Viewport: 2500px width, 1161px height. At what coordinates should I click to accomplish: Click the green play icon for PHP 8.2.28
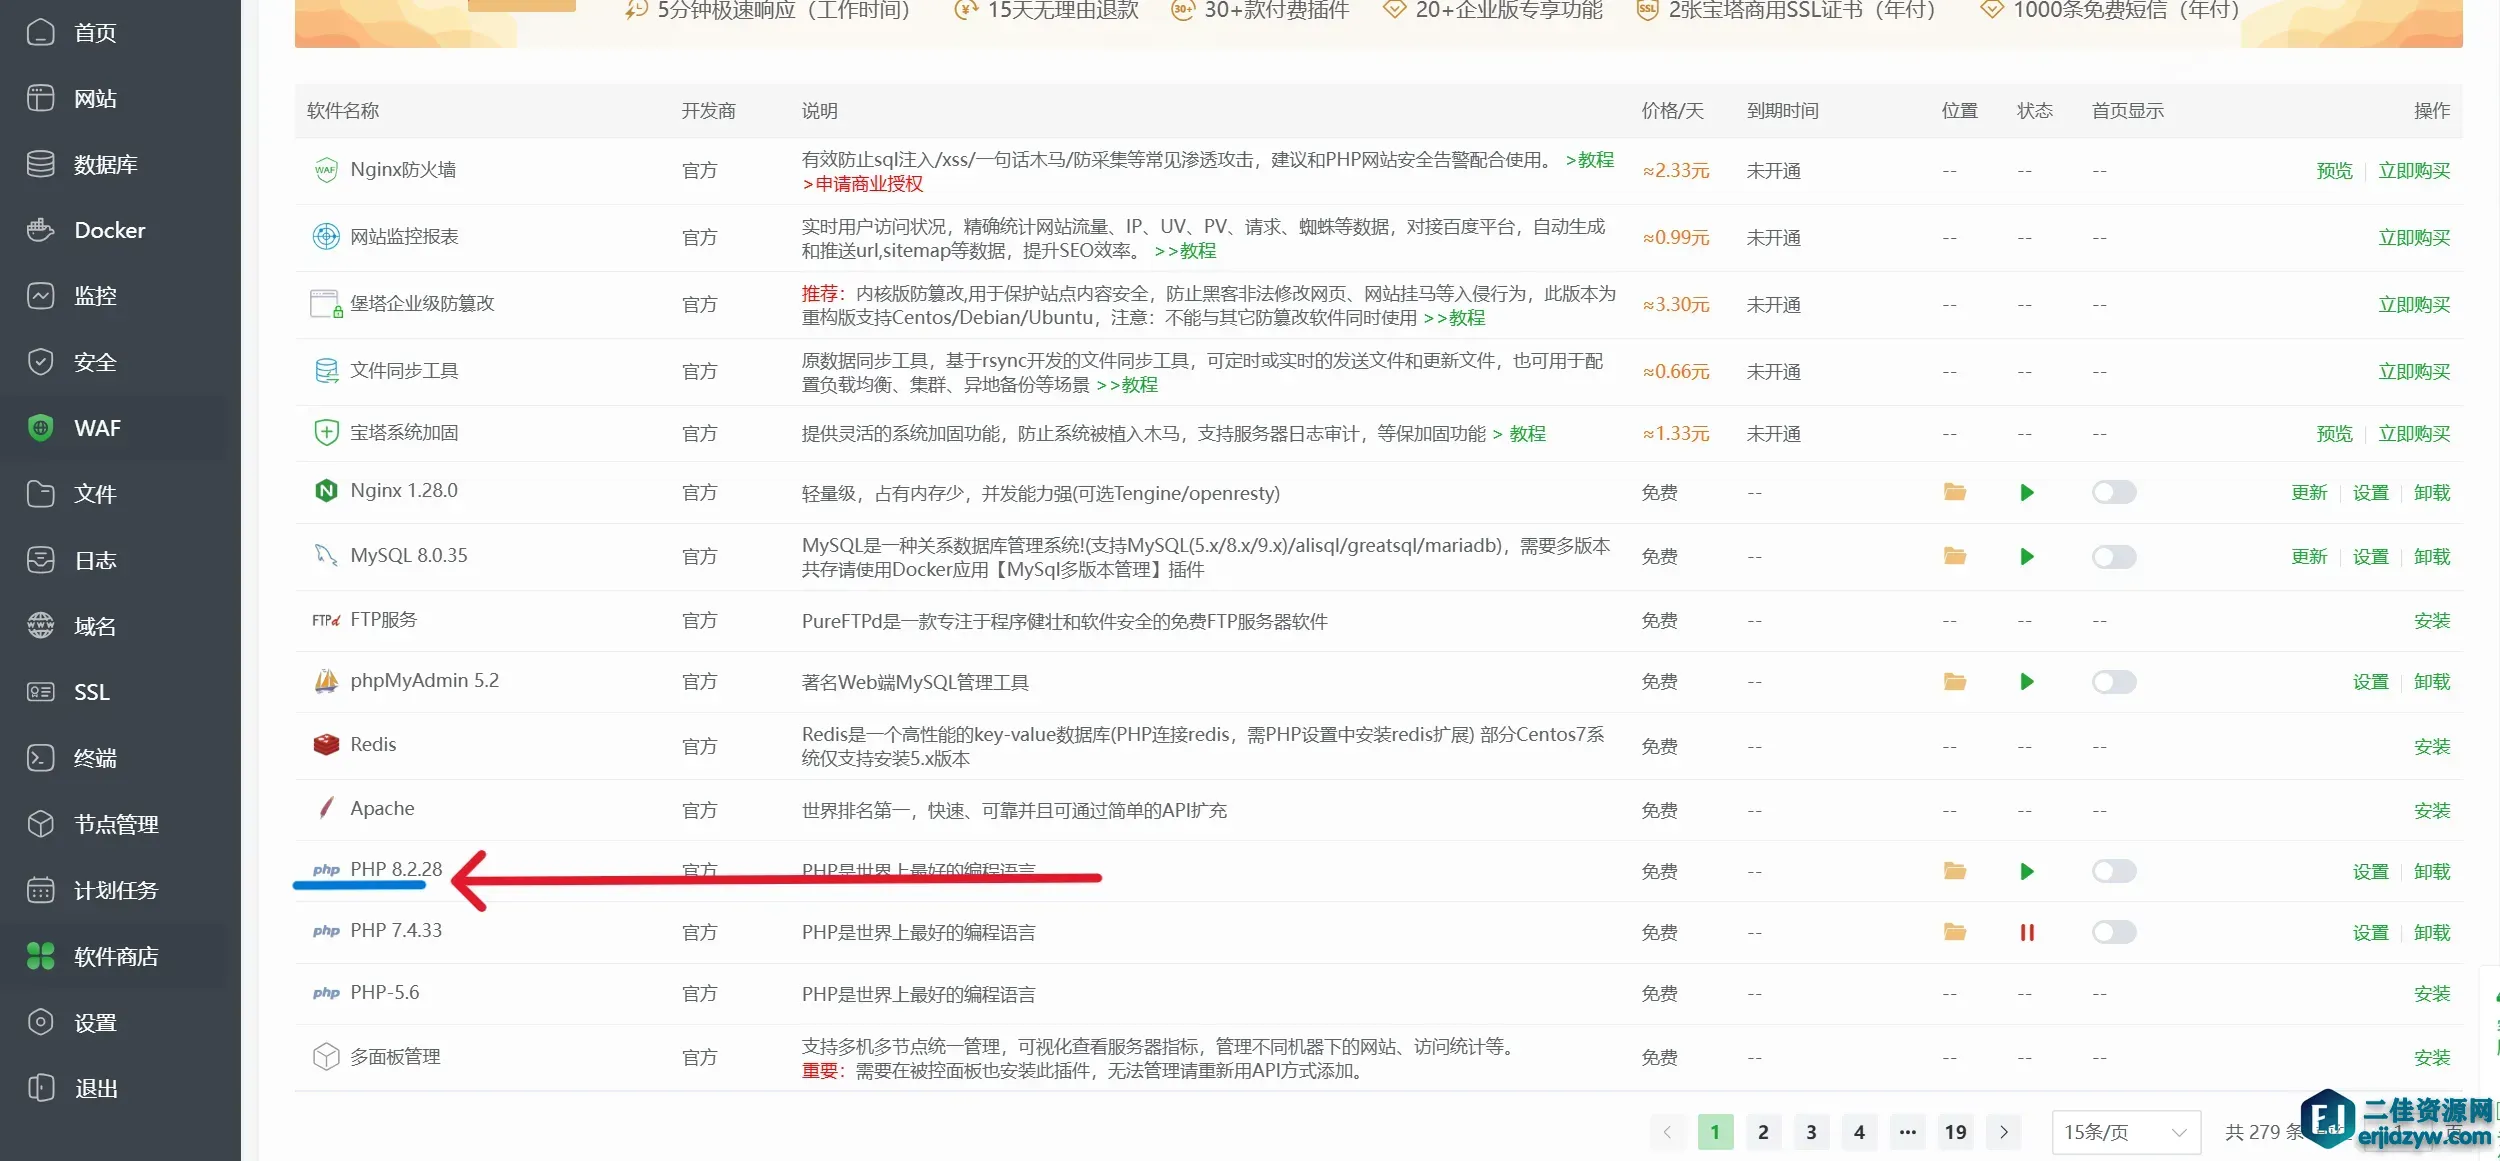click(2026, 871)
